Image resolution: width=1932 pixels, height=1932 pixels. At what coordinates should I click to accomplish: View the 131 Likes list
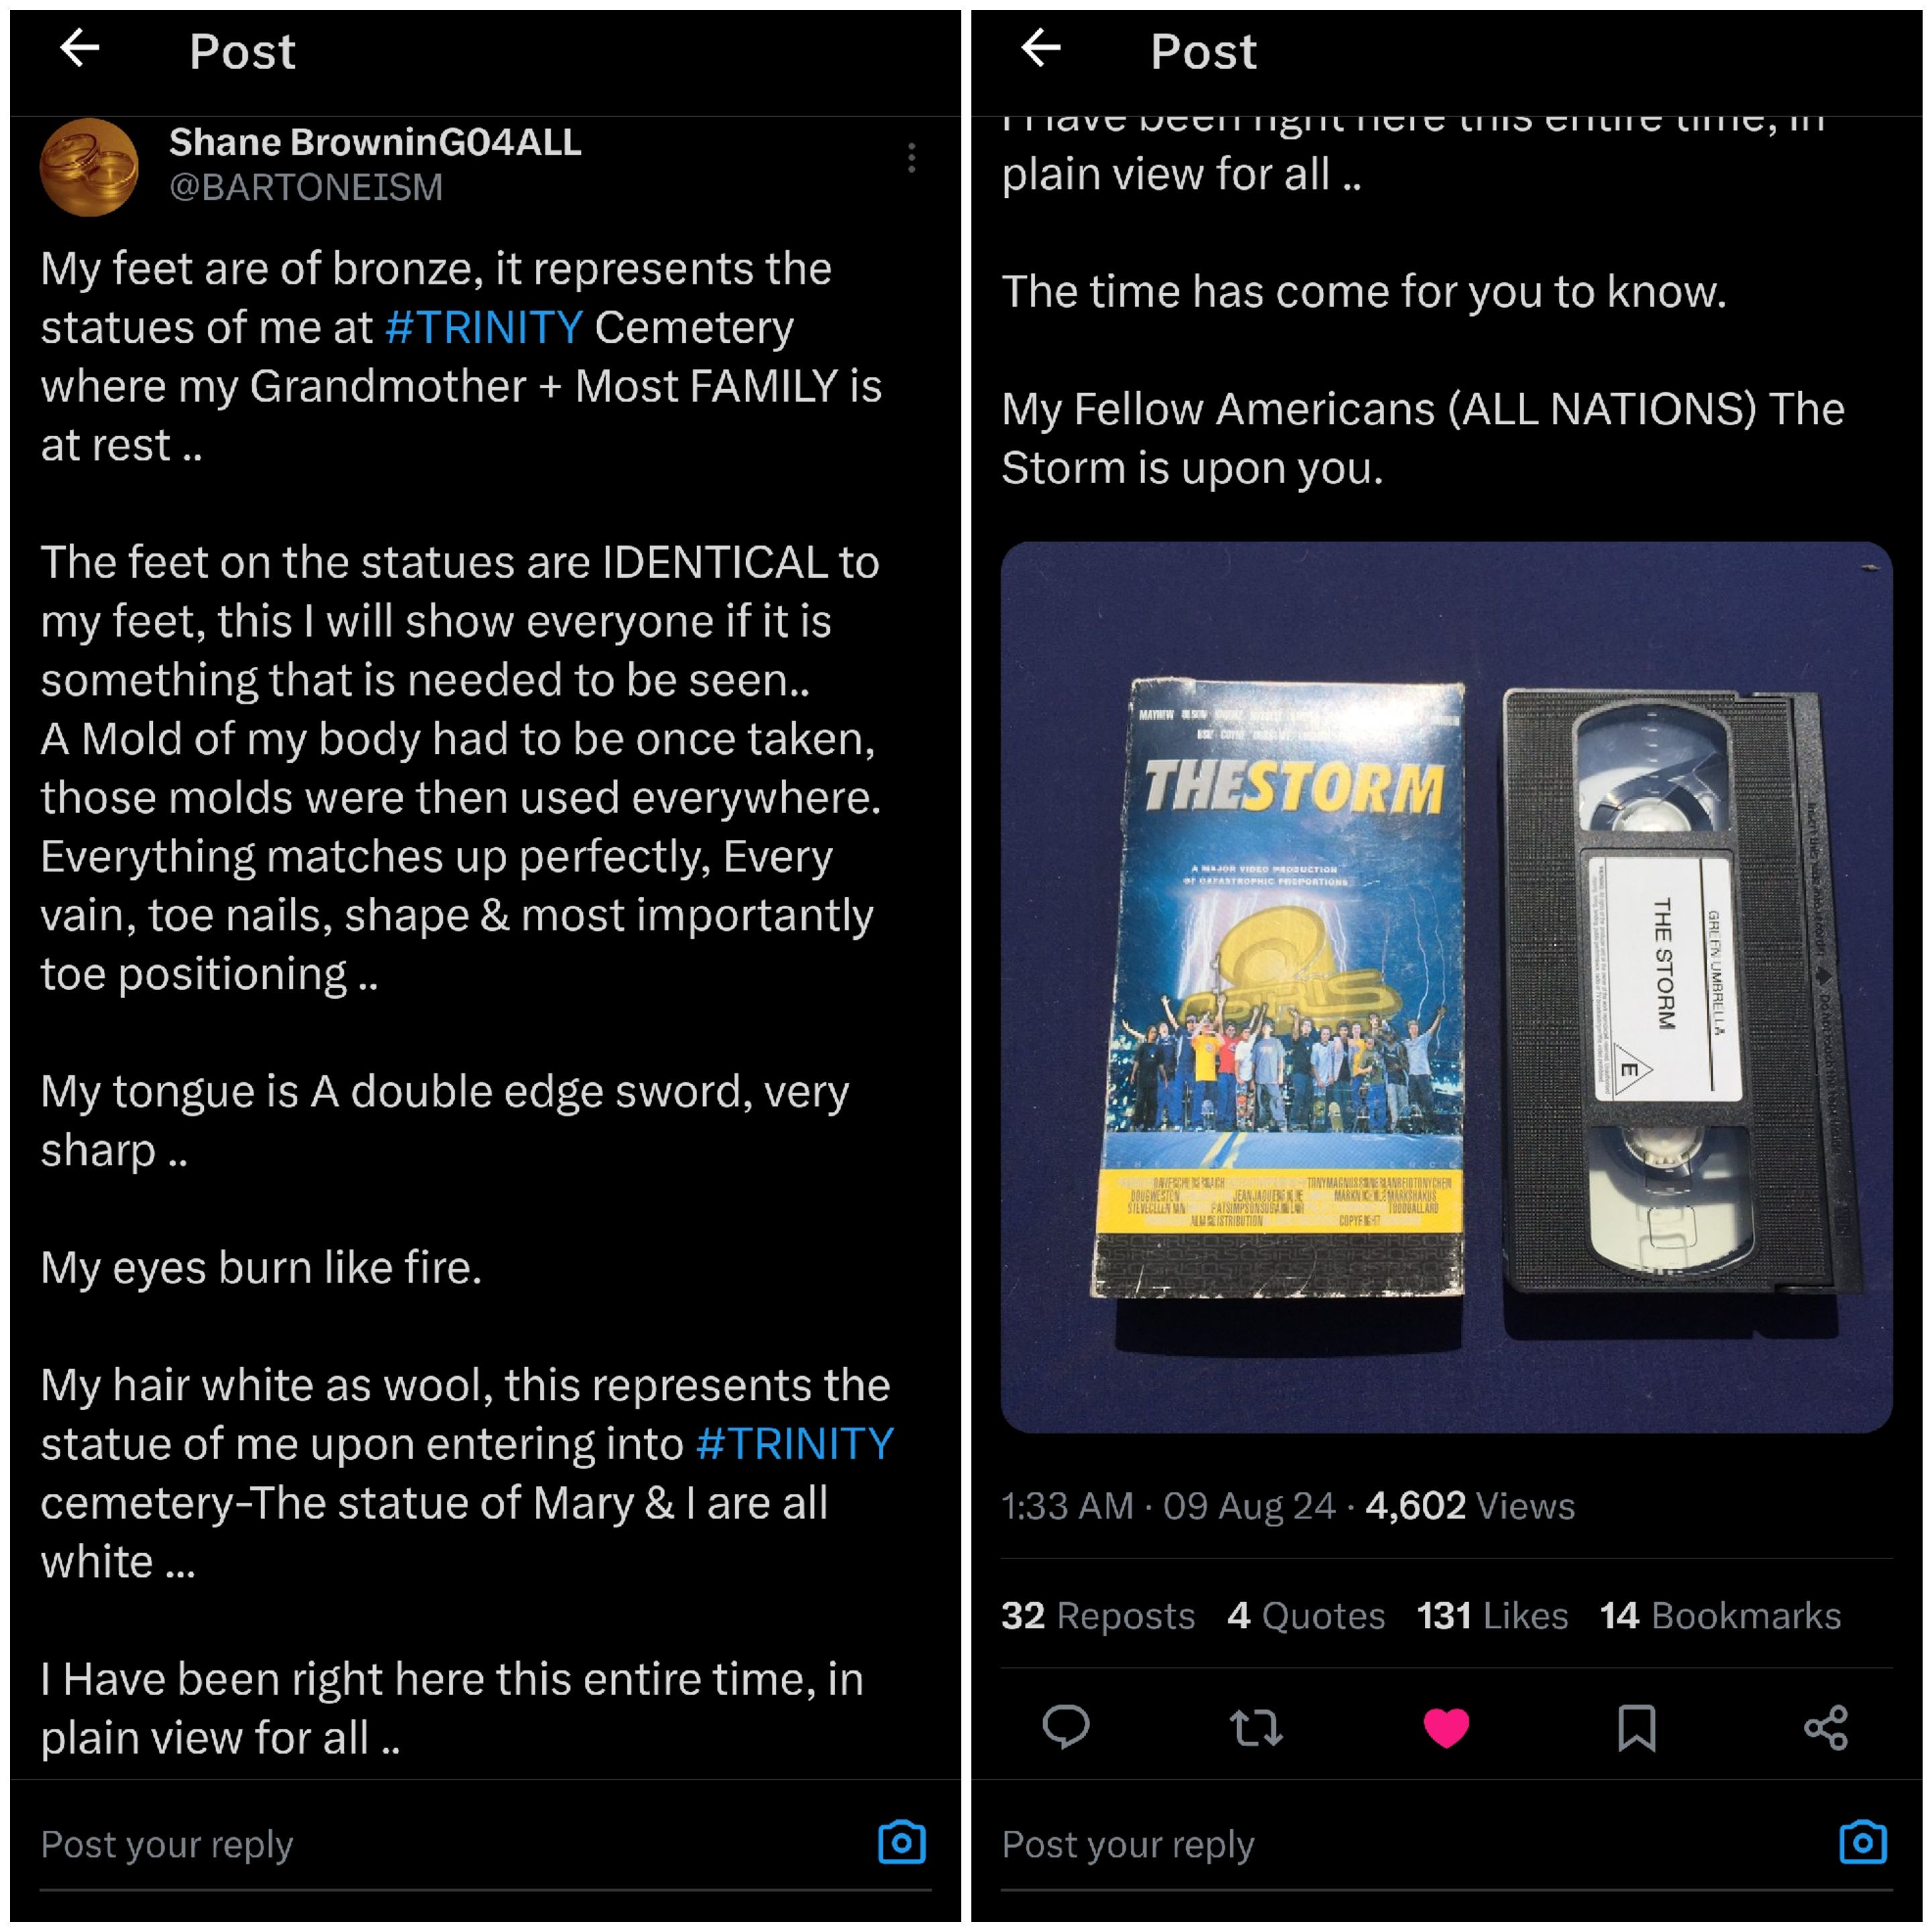1492,1616
